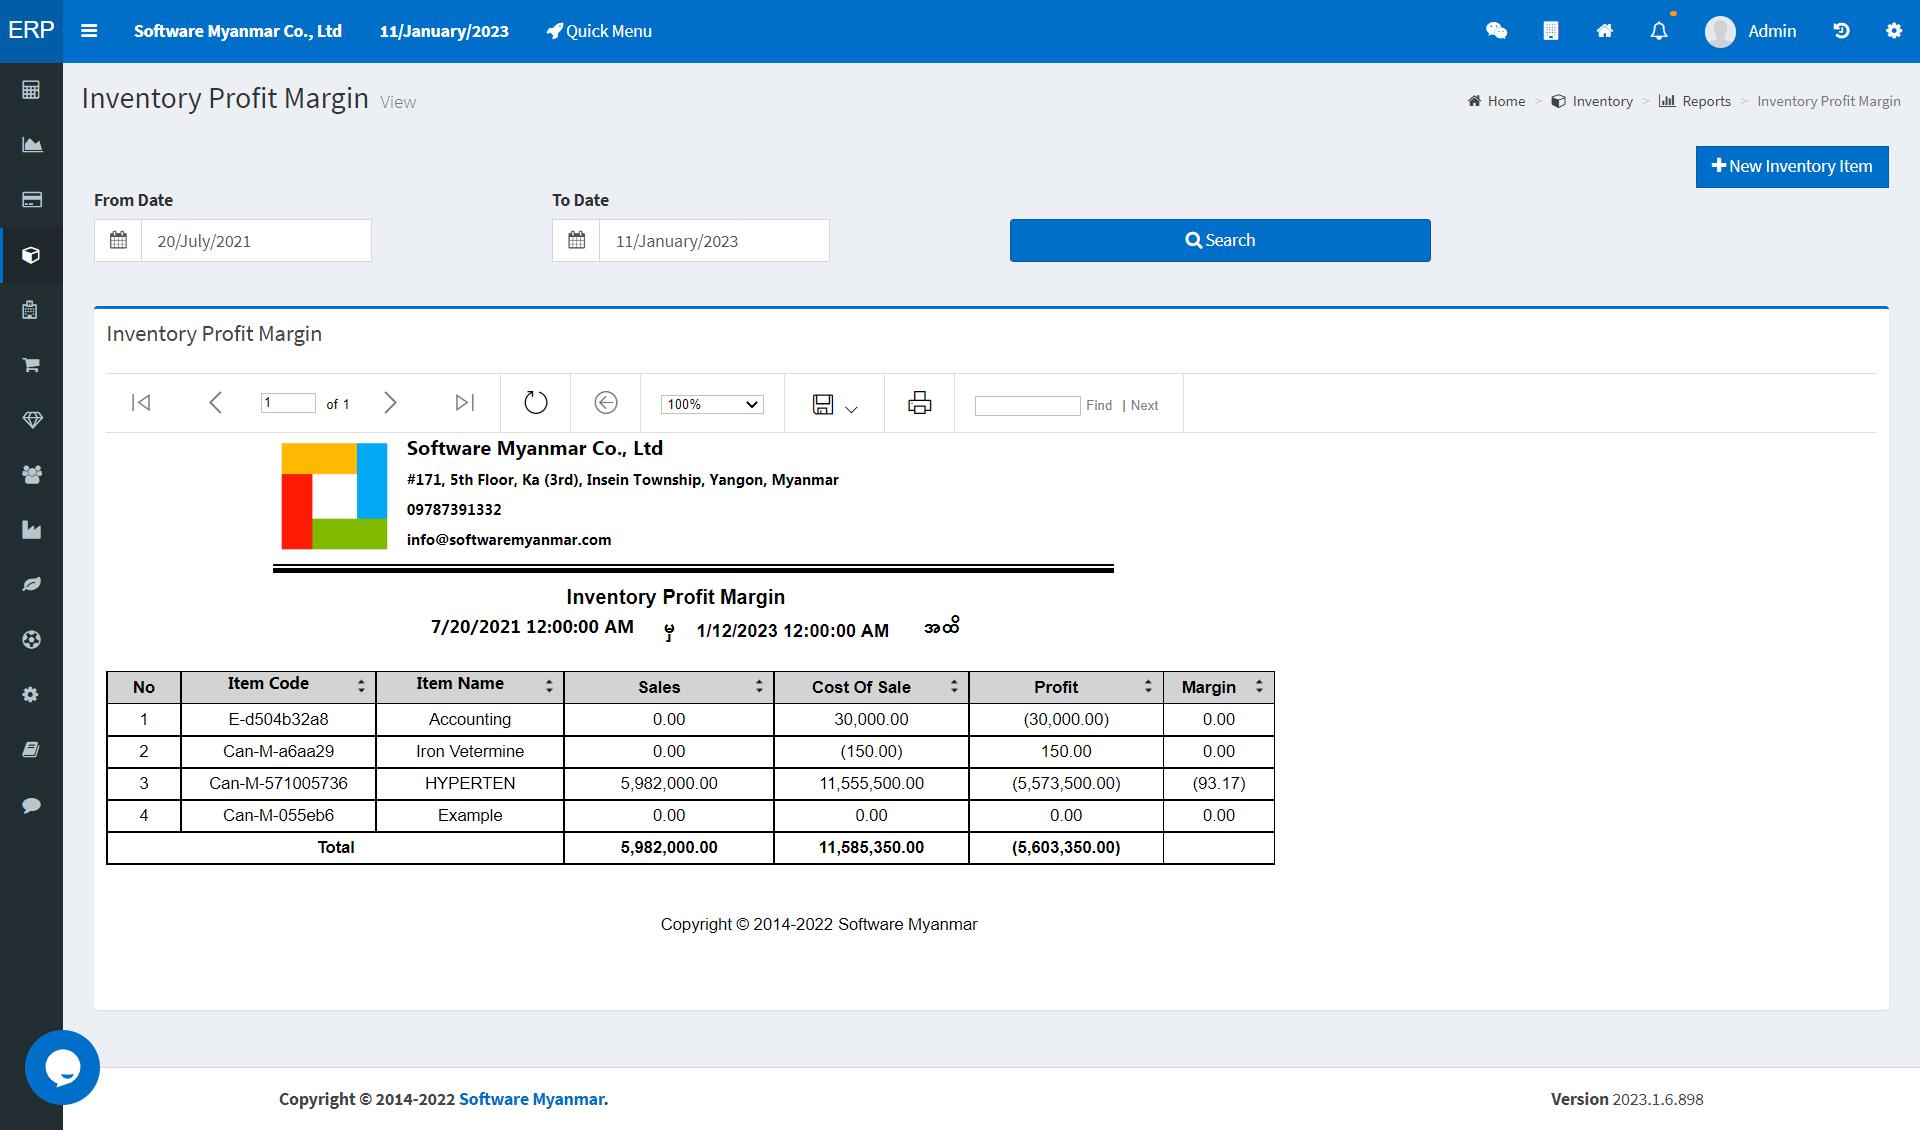Go back to parent report

click(x=606, y=402)
